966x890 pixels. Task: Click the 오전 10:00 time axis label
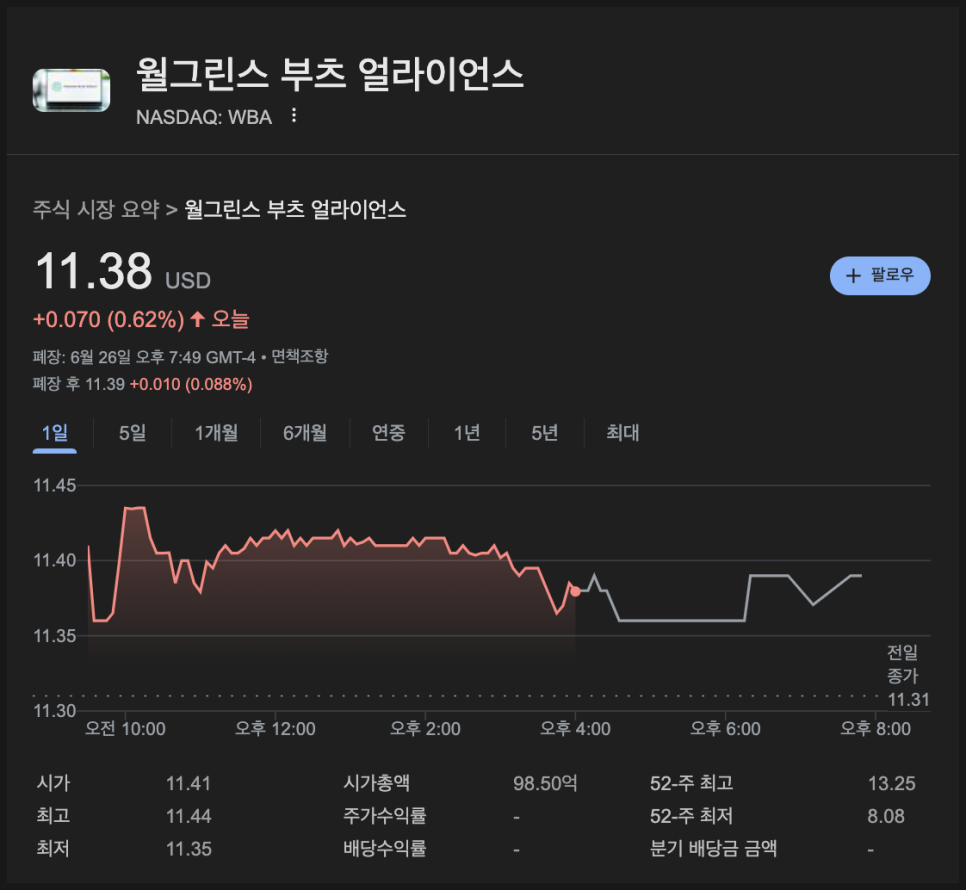(x=125, y=729)
